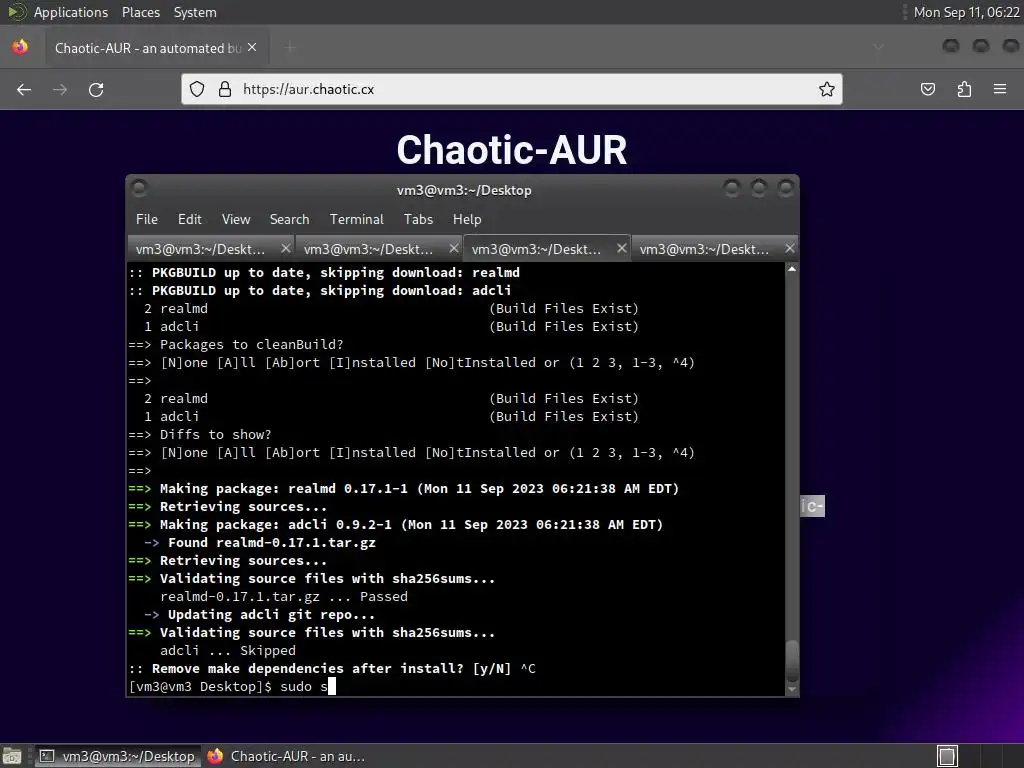Open the terminal Help menu
1024x768 pixels.
467,219
